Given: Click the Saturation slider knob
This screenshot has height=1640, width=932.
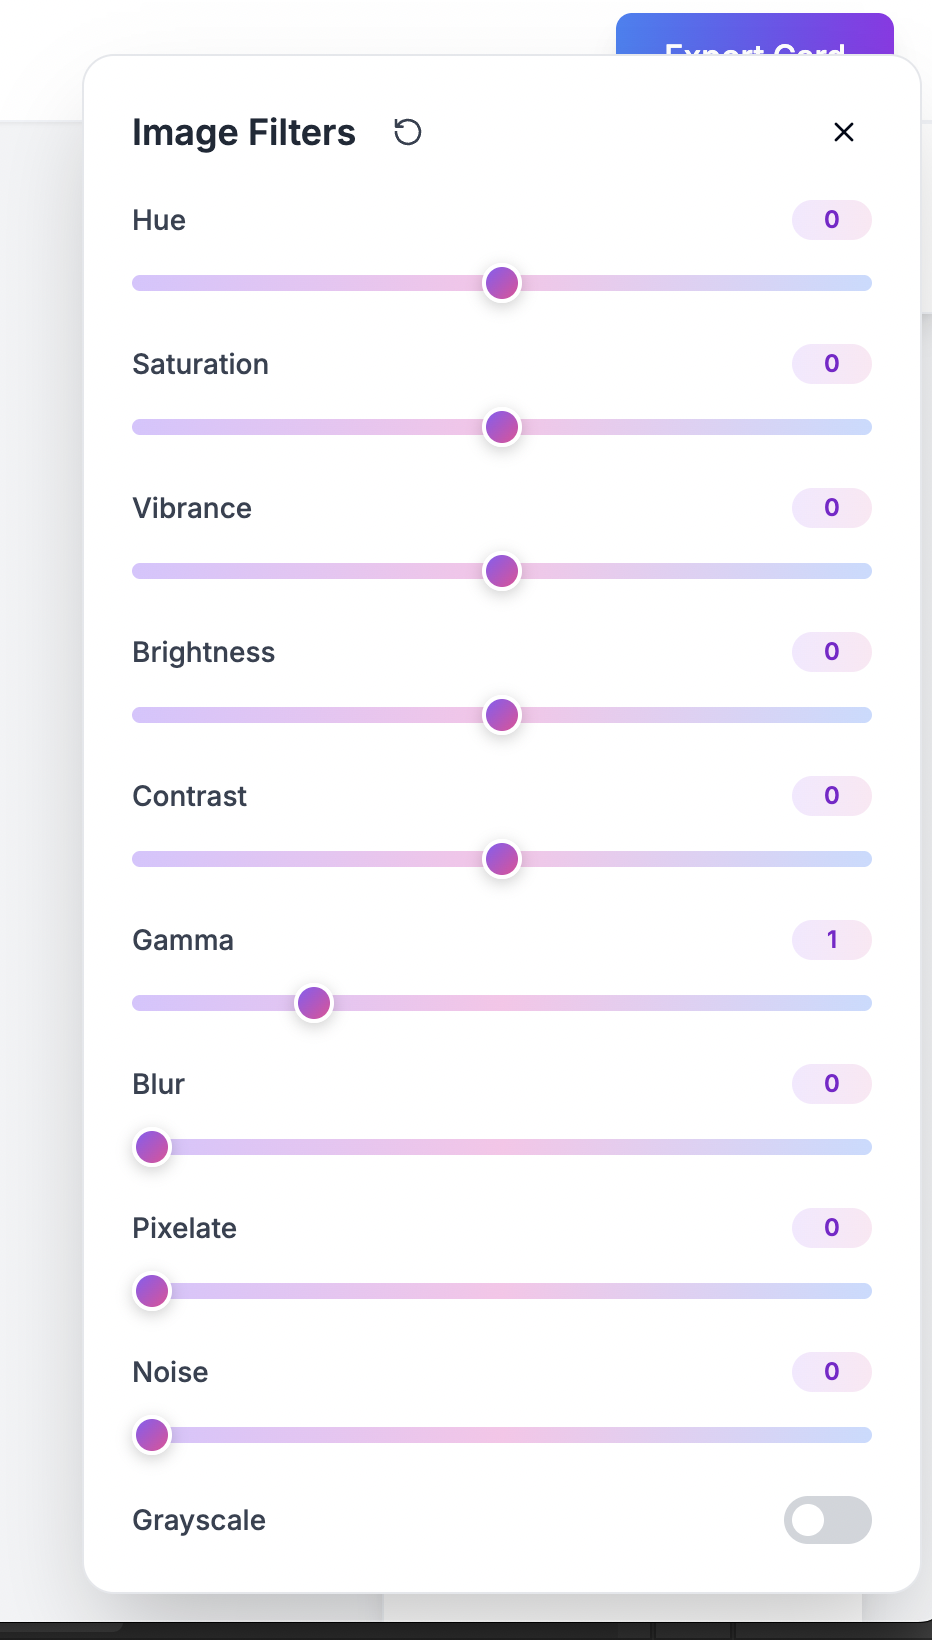Looking at the screenshot, I should (x=502, y=427).
